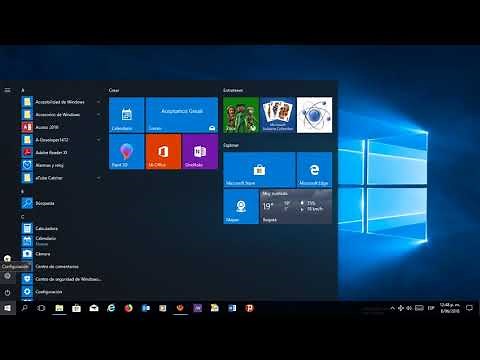
Task: Open Access 2016 from the app list
Action: pyautogui.click(x=62, y=127)
